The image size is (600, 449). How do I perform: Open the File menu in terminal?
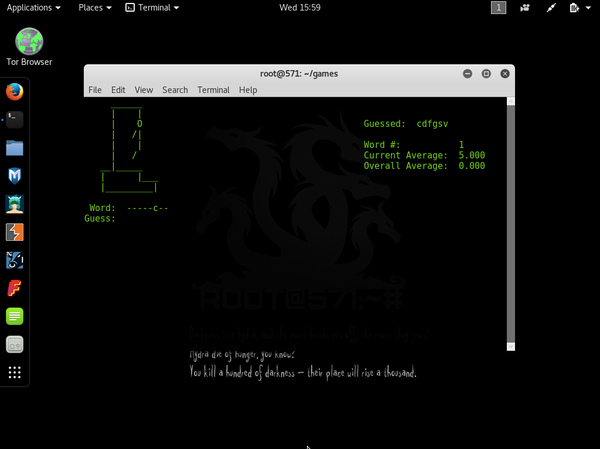click(x=95, y=90)
